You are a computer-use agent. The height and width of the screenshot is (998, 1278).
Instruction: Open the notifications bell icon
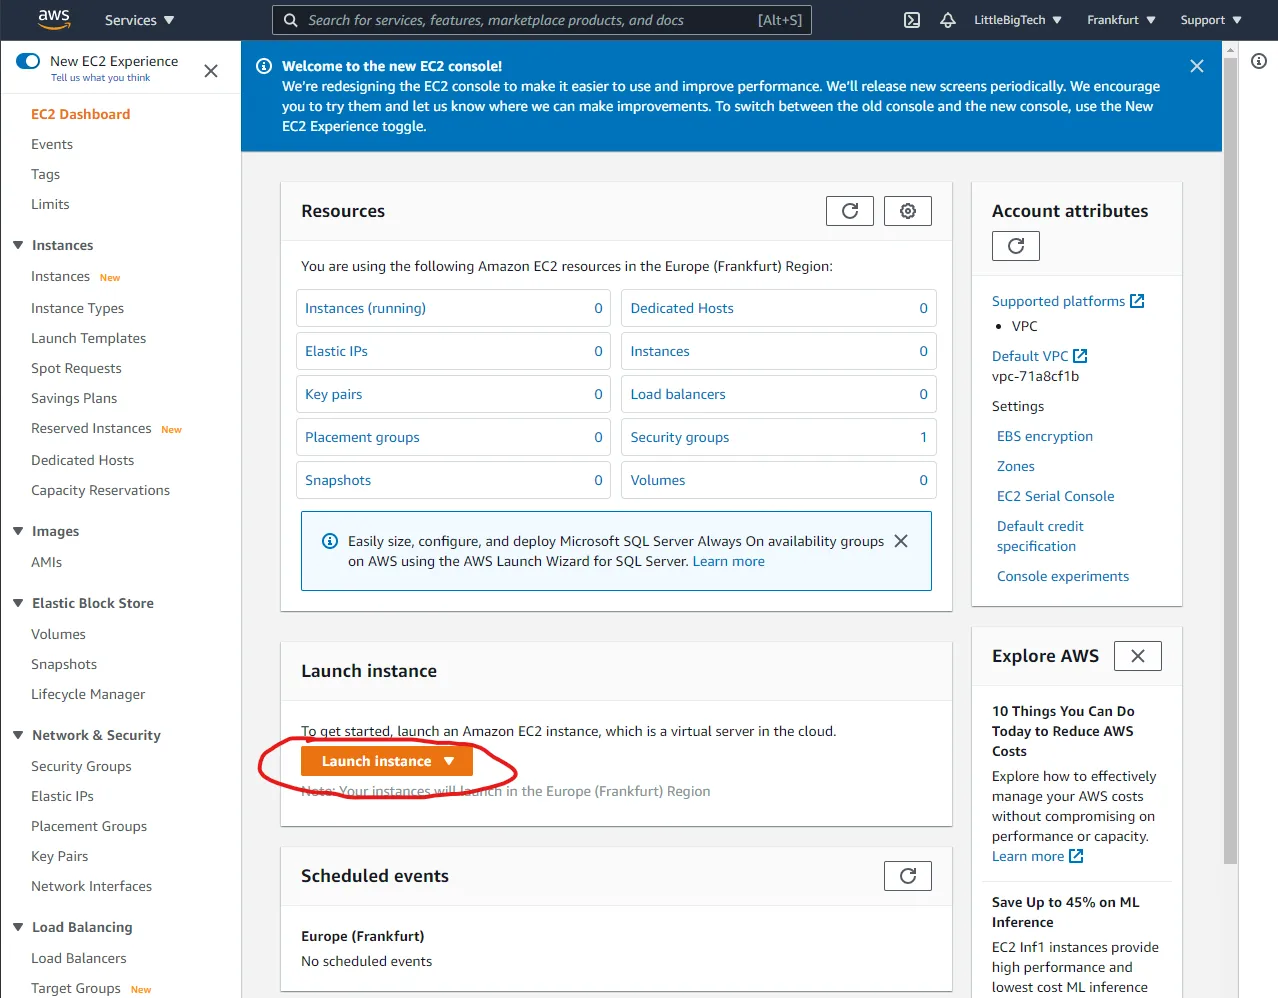948,20
